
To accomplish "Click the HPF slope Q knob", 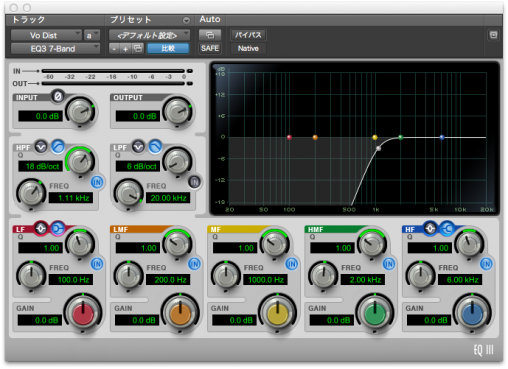I will pyautogui.click(x=80, y=162).
